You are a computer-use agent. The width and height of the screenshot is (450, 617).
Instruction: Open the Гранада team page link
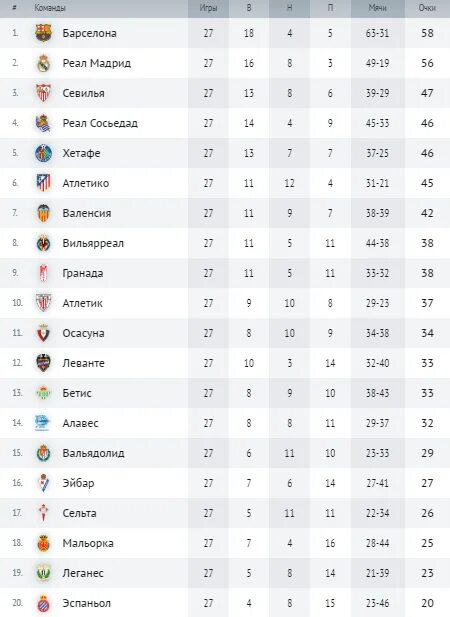(83, 273)
